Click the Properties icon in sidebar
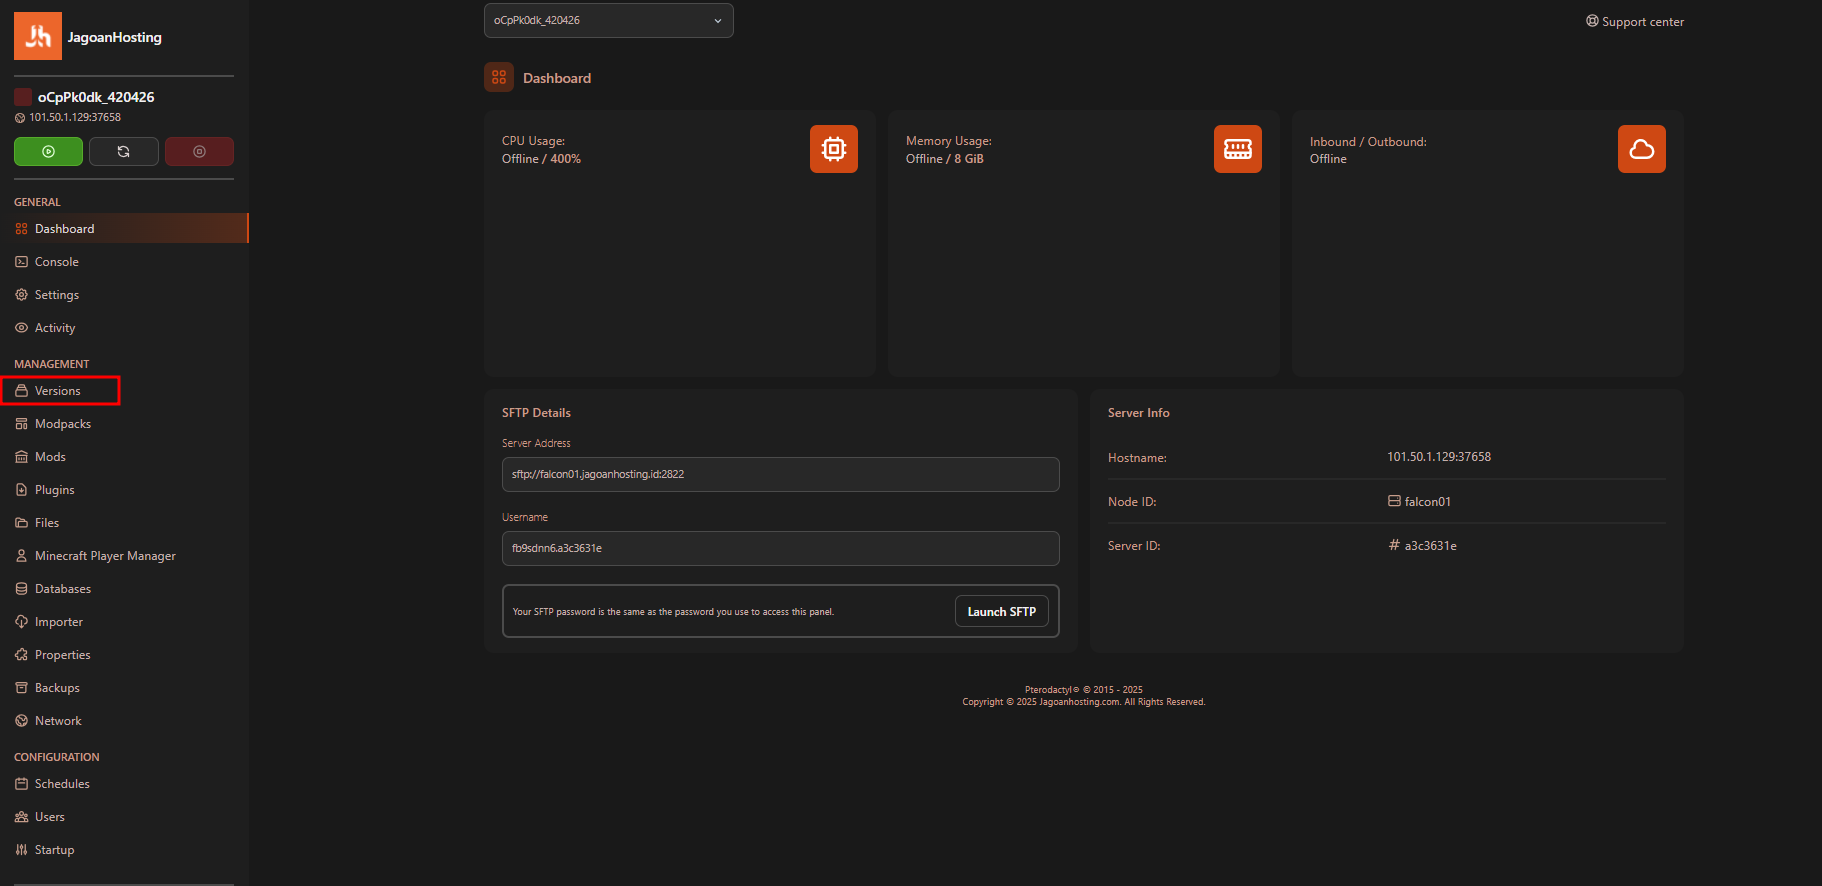The width and height of the screenshot is (1822, 886). [21, 655]
